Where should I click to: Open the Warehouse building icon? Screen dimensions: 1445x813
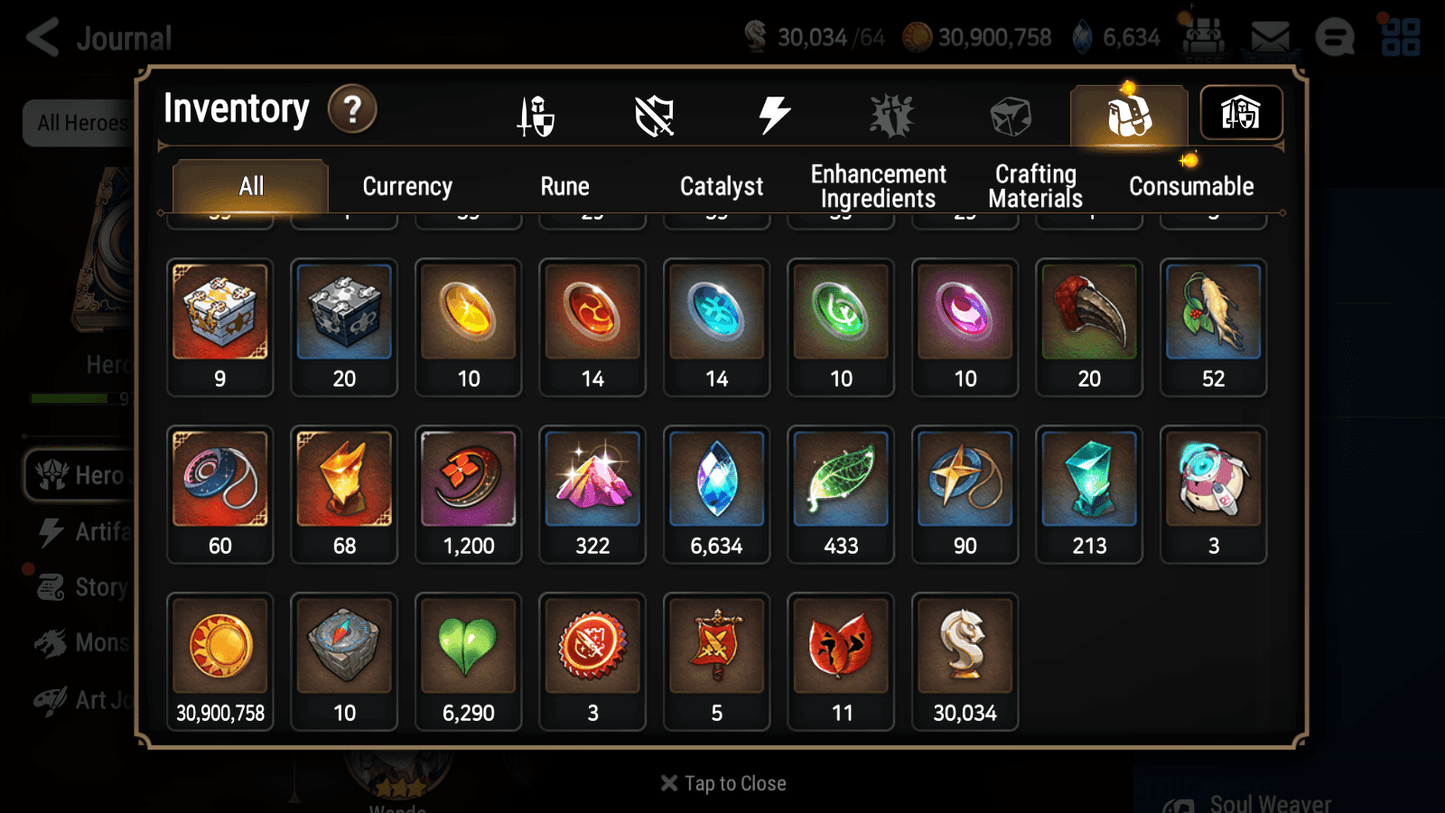tap(1240, 113)
